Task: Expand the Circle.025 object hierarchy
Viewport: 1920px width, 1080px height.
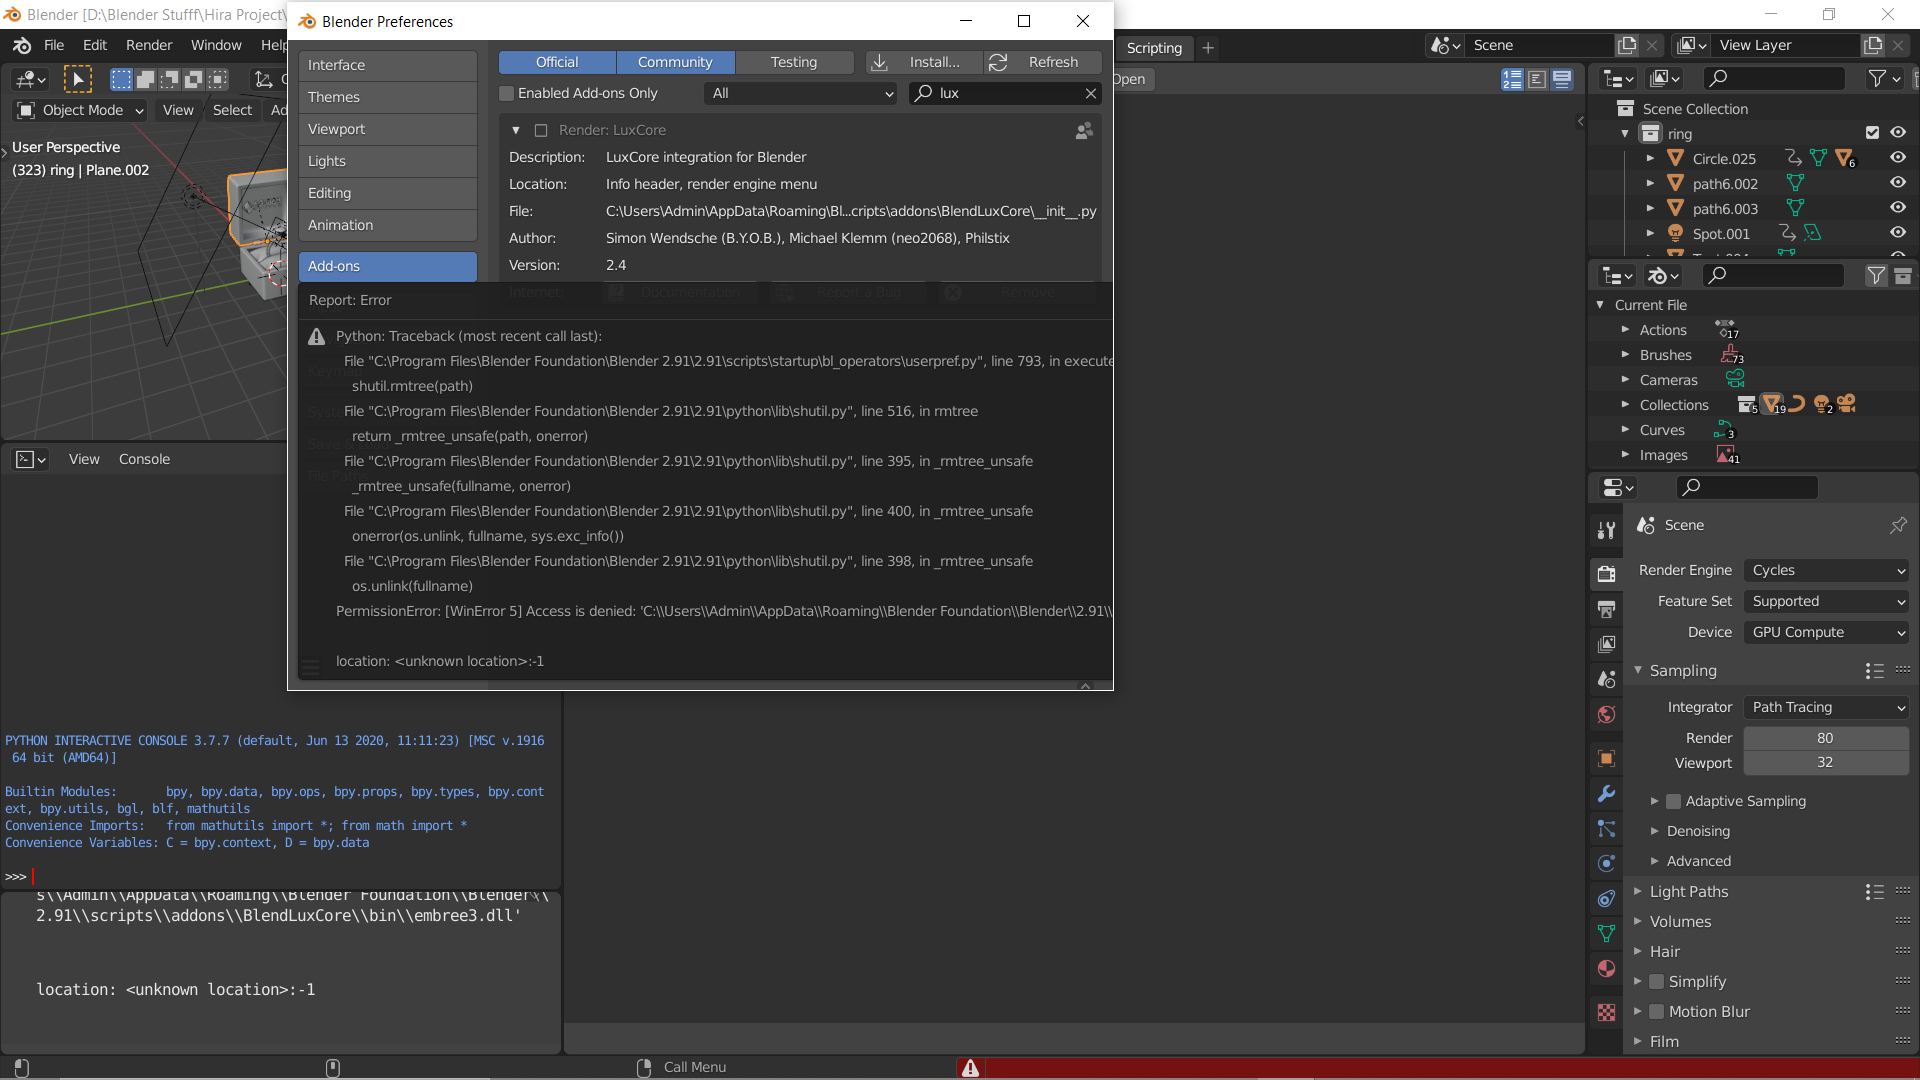Action: tap(1651, 158)
